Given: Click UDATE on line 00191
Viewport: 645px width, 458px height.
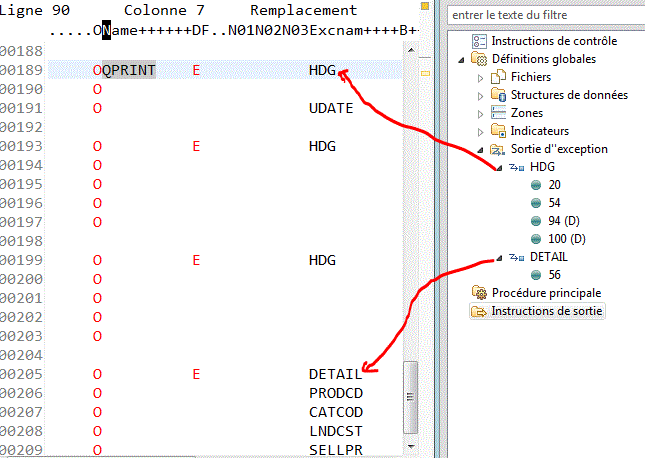Looking at the screenshot, I should coord(331,108).
